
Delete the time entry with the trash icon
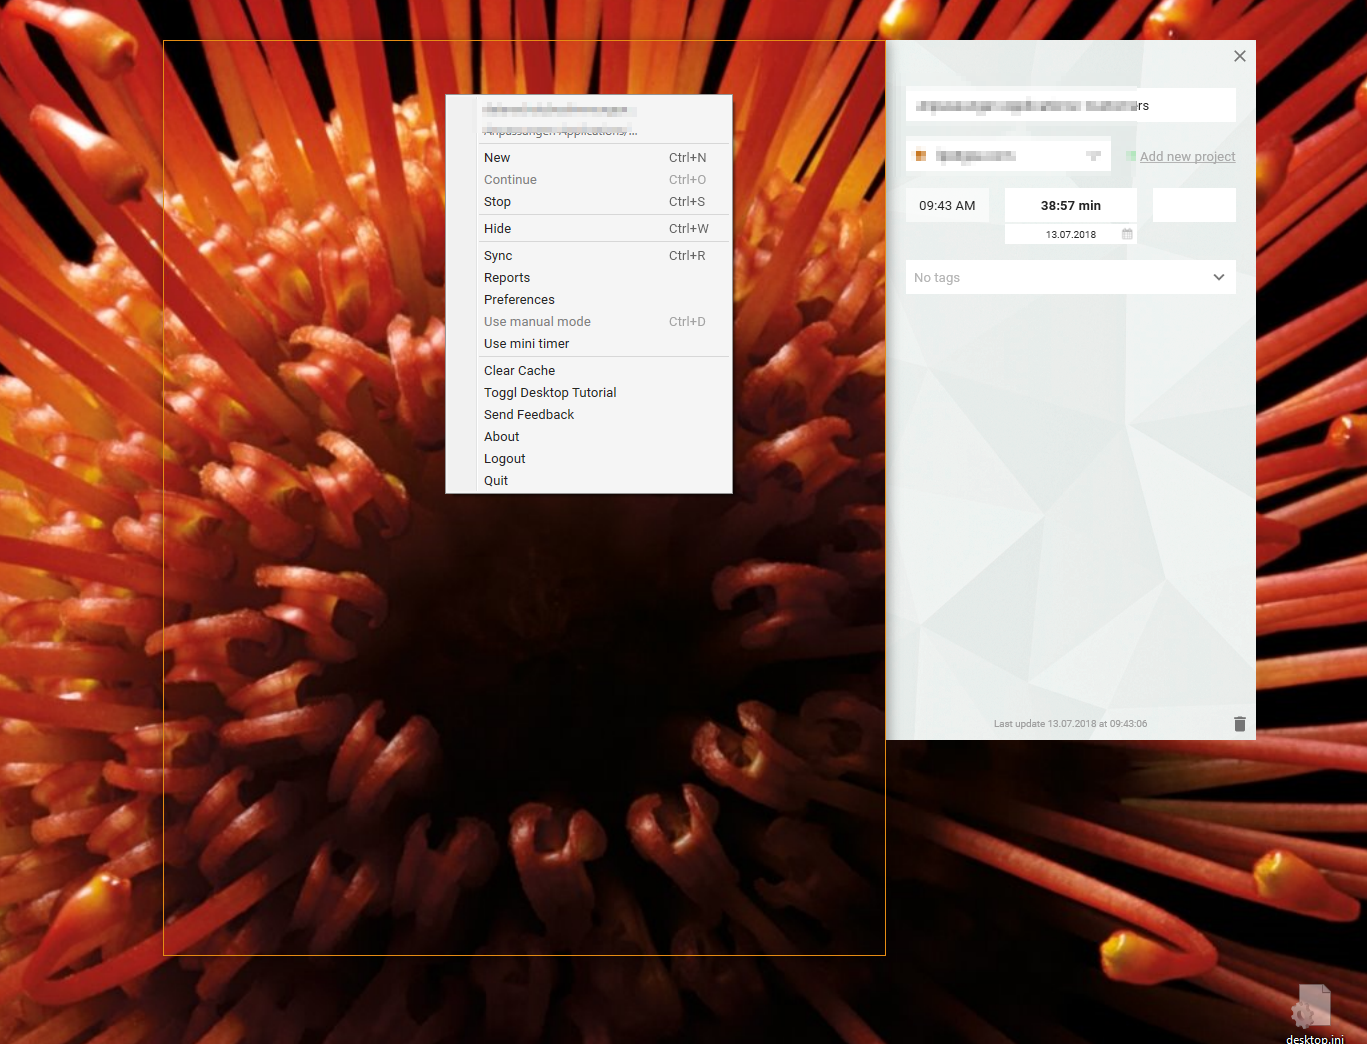[1240, 724]
